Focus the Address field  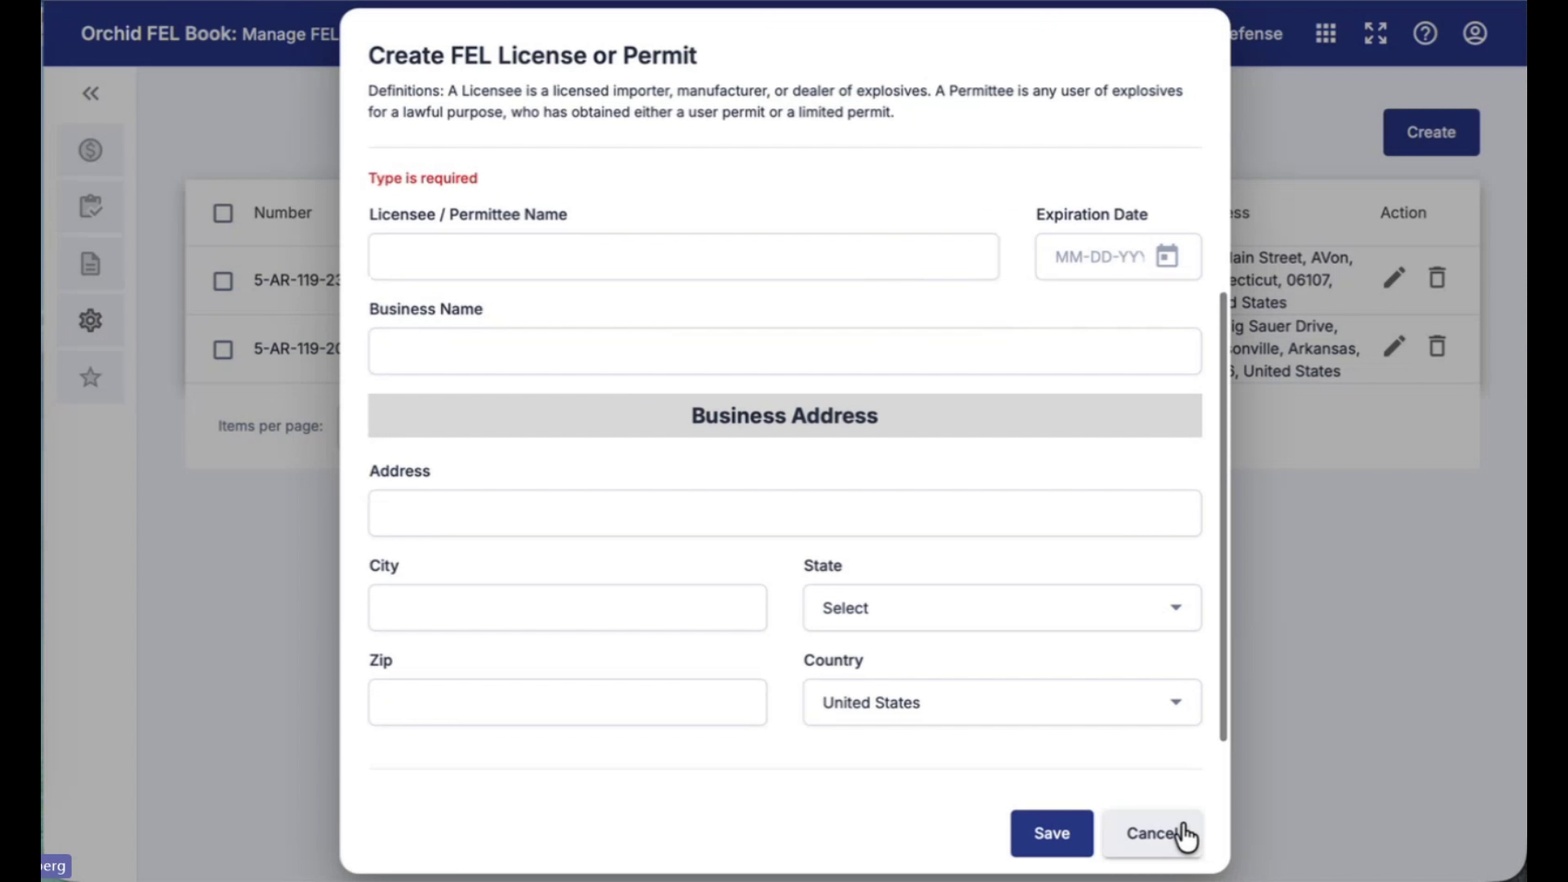785,513
